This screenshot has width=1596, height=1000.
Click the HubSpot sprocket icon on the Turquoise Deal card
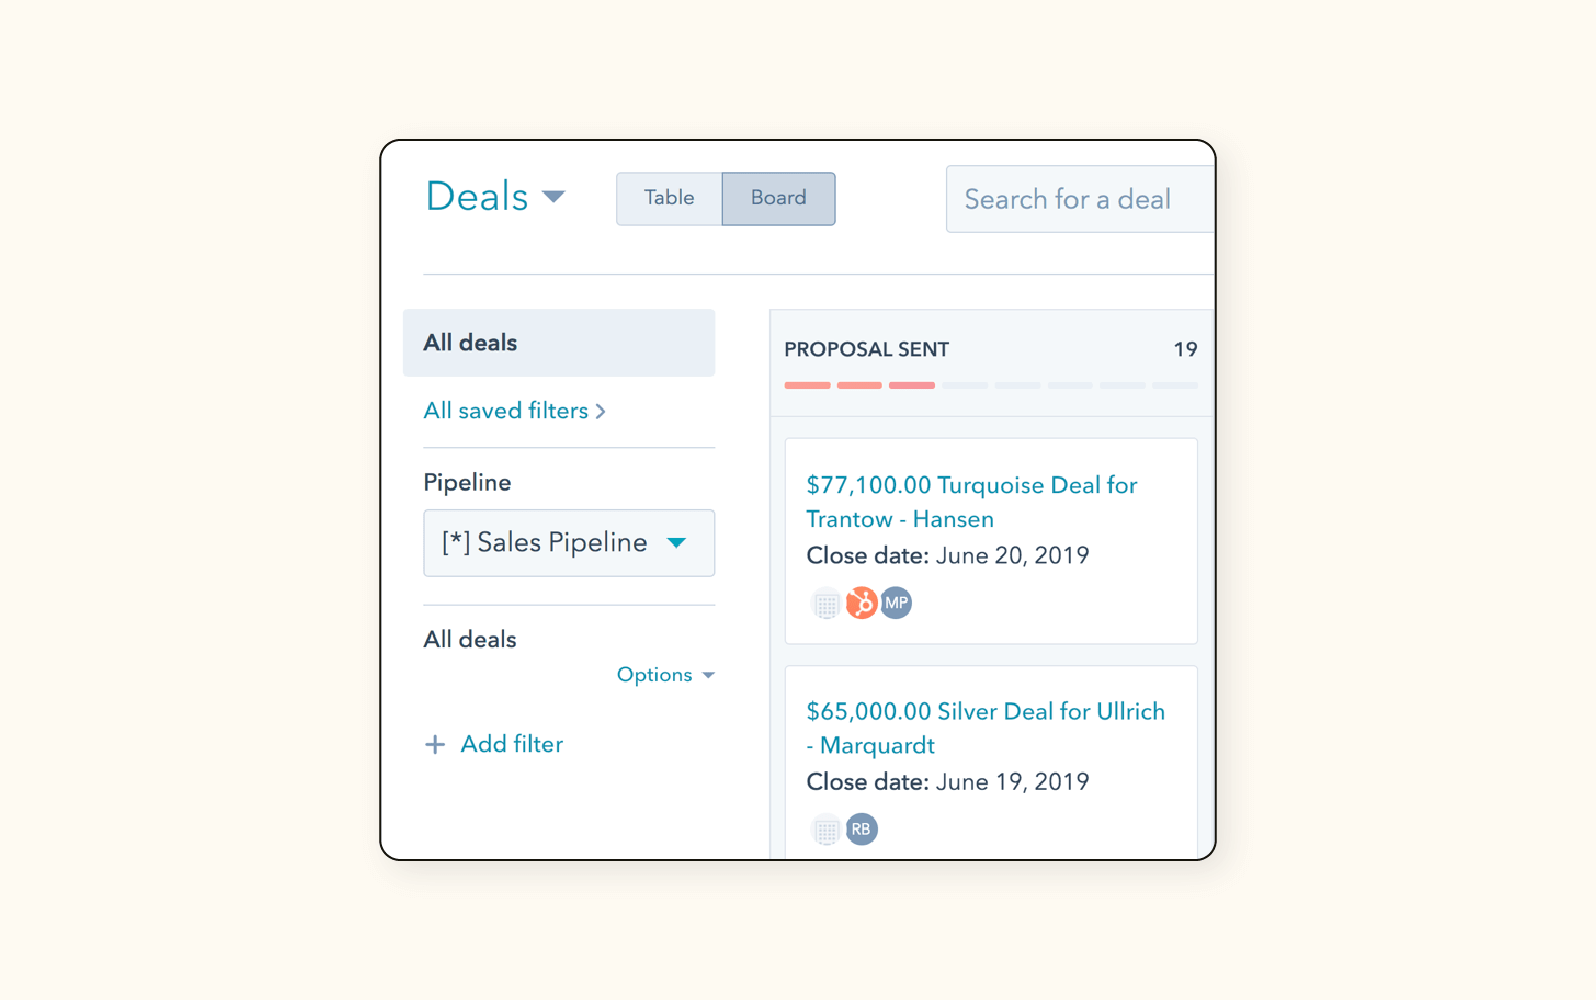861,602
